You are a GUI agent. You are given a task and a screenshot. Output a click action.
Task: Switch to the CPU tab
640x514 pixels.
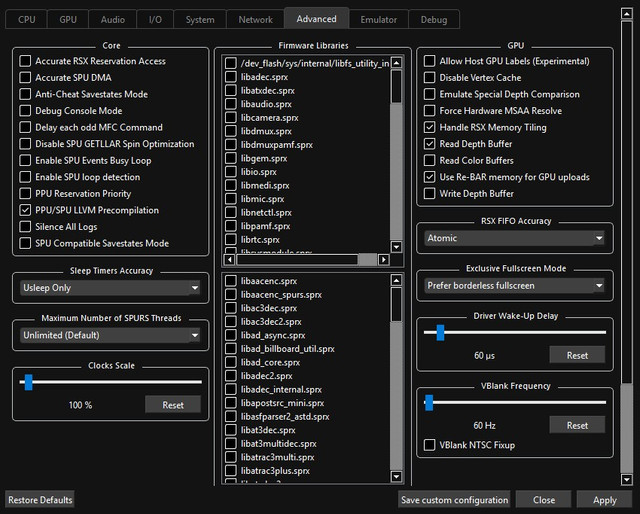tap(26, 19)
